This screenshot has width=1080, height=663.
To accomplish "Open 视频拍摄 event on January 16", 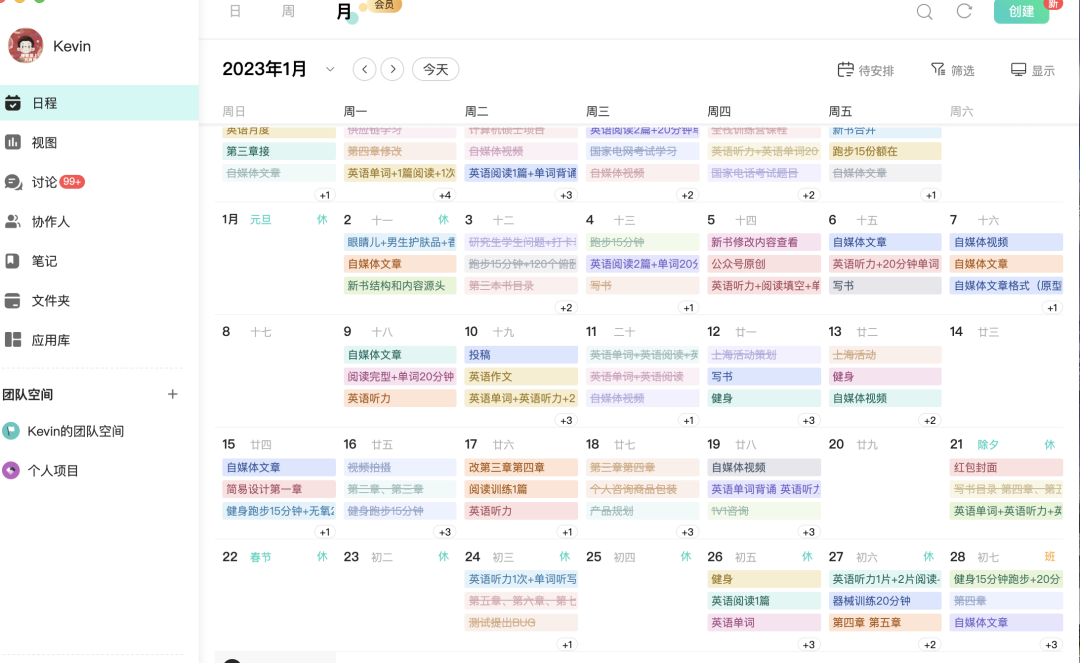I will pos(400,467).
